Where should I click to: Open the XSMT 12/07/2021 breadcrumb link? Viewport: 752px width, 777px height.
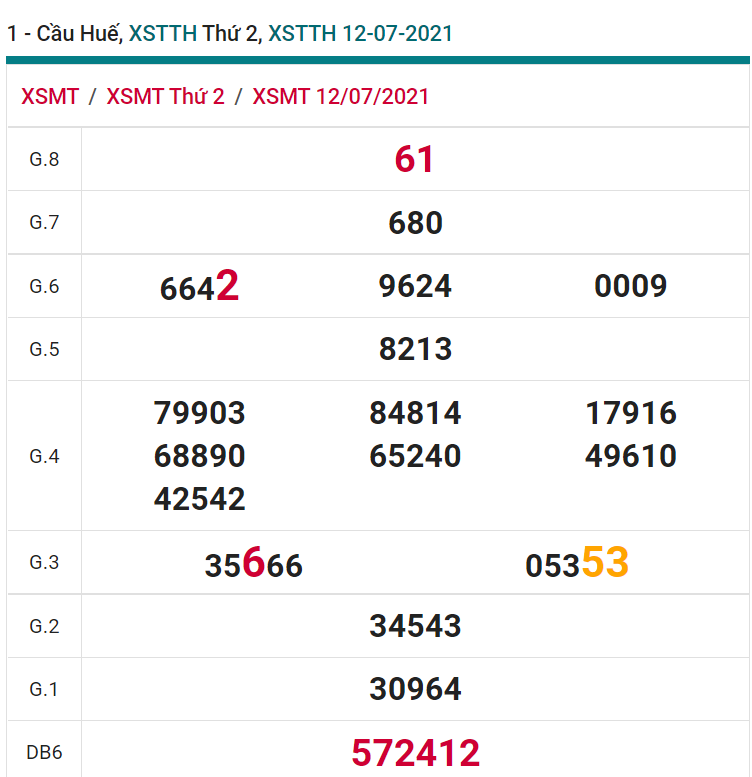pos(340,96)
